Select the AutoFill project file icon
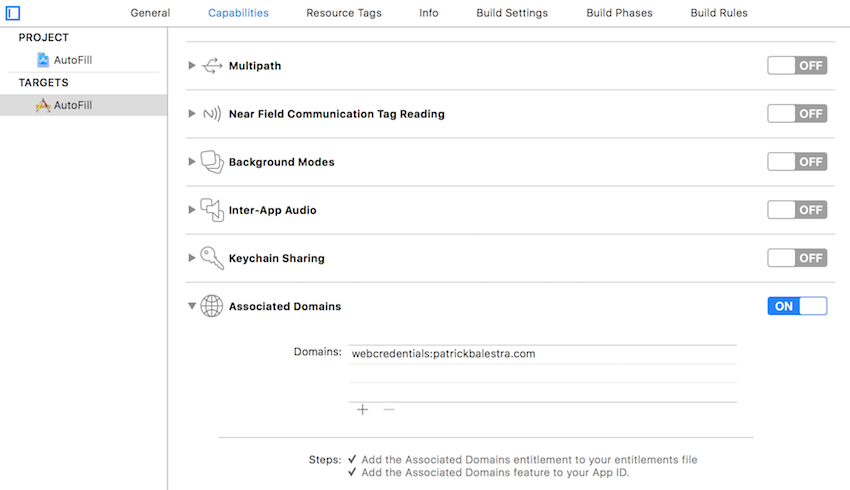 pyautogui.click(x=43, y=60)
